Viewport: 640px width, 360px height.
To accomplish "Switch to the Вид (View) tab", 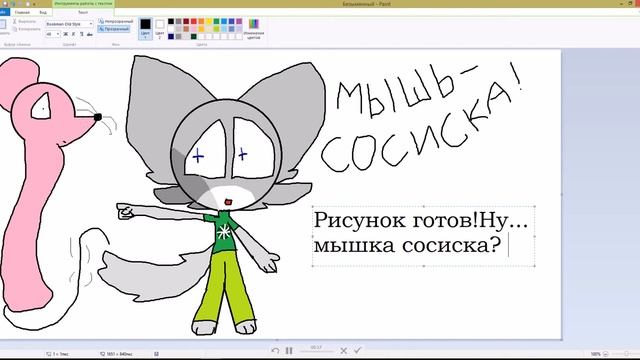I will [x=43, y=12].
